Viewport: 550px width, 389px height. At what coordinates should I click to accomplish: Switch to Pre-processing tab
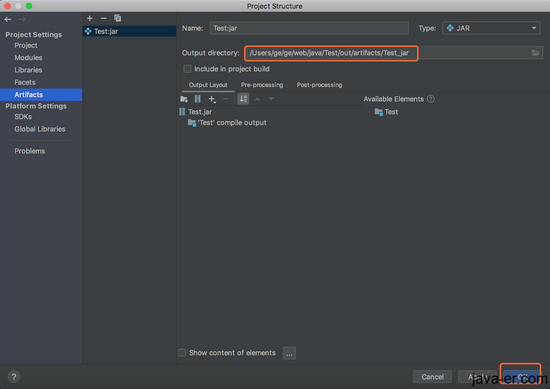pyautogui.click(x=262, y=85)
